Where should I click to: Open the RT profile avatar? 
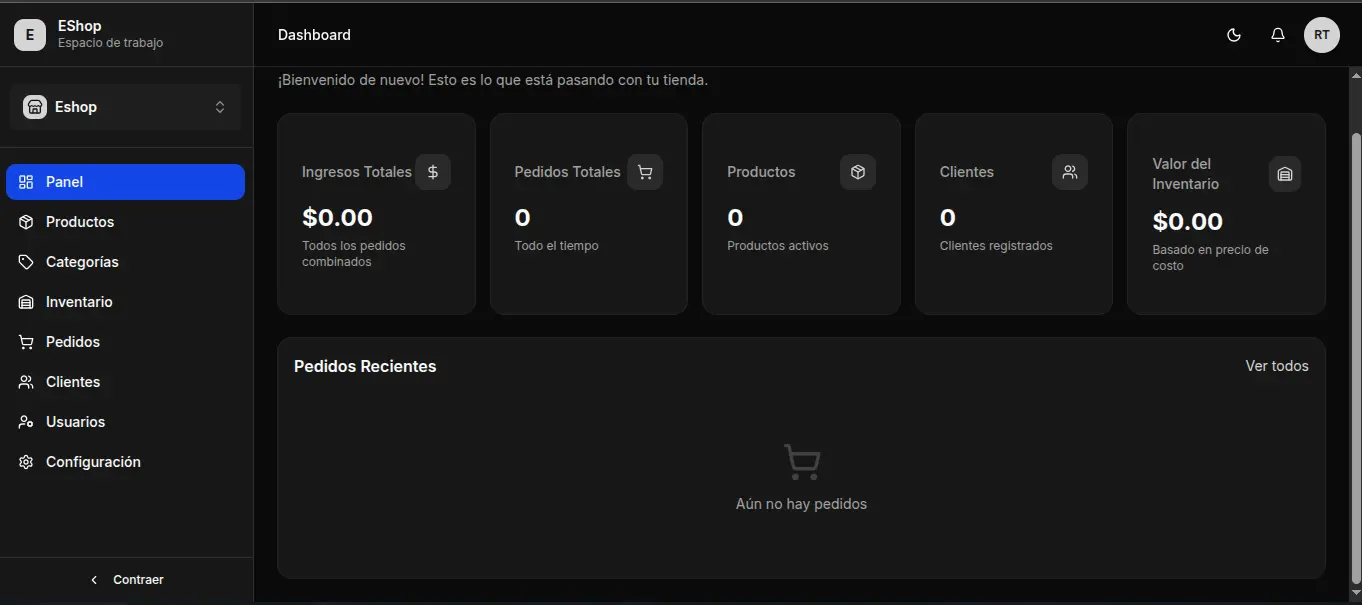1322,34
